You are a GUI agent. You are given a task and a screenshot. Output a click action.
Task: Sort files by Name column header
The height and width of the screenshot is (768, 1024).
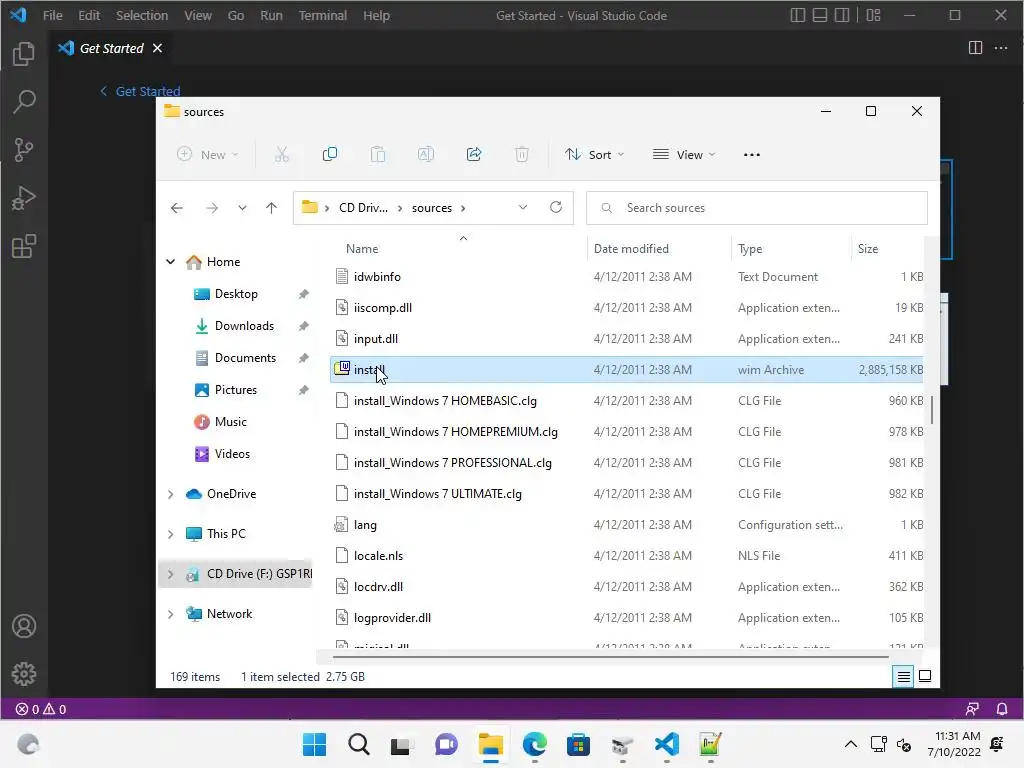point(362,249)
